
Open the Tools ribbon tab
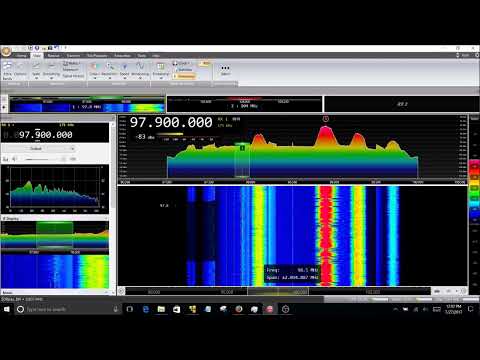142,56
